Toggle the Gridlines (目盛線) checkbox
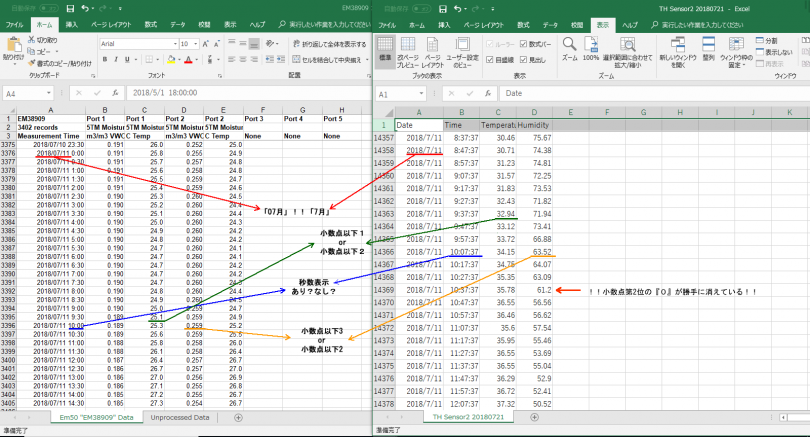This screenshot has height=437, width=810. pos(490,60)
